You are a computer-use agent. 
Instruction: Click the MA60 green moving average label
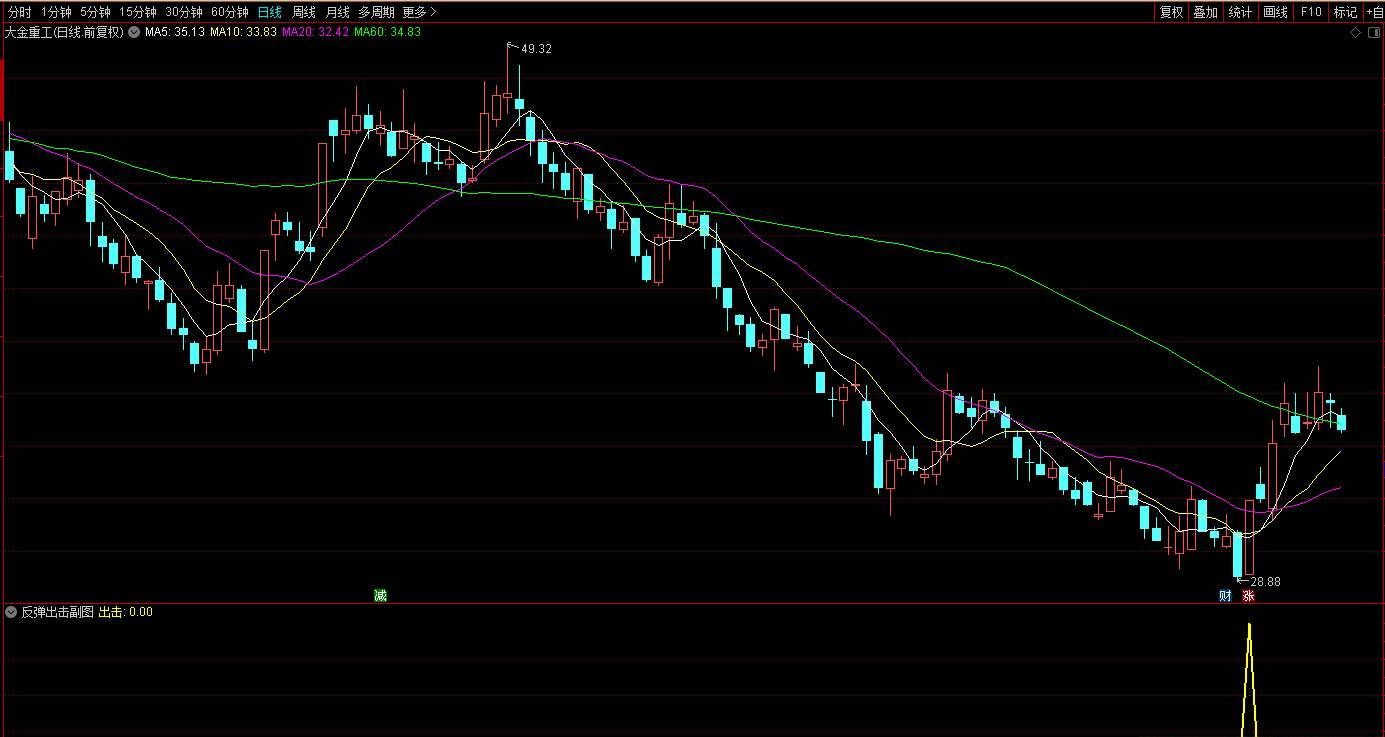coord(387,32)
